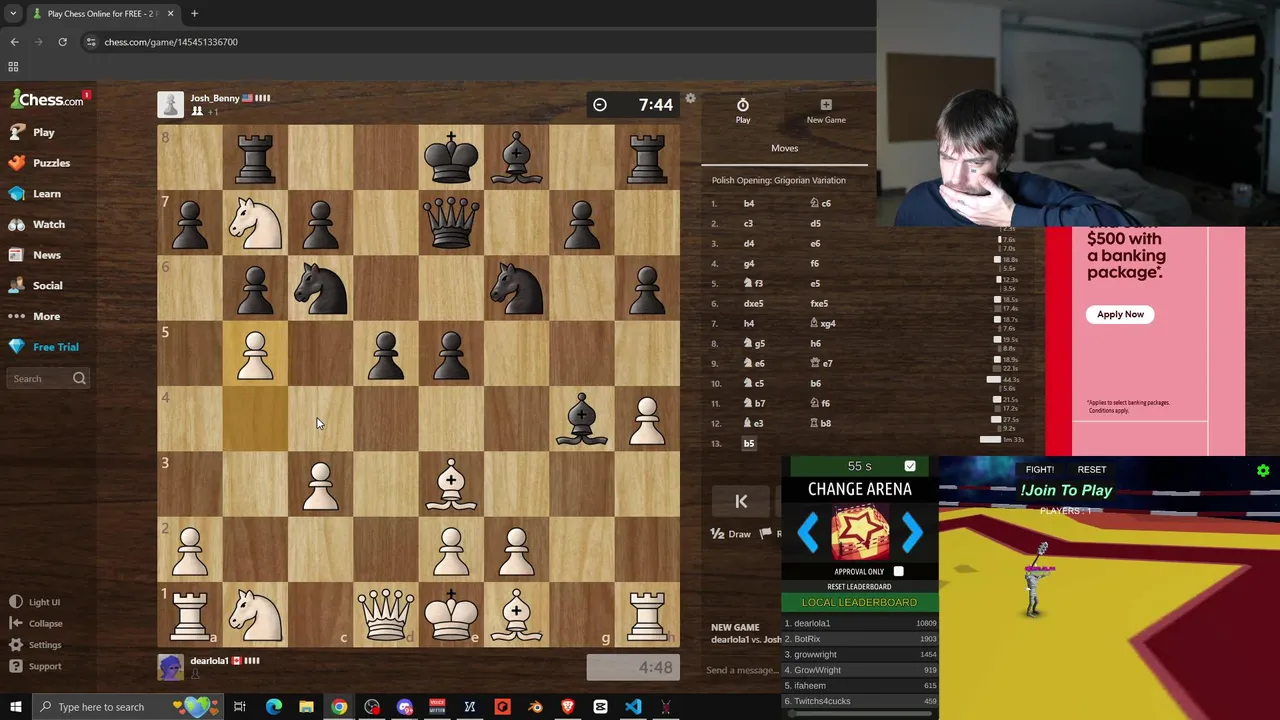The width and height of the screenshot is (1280, 720).
Task: Open the board settings gear icon
Action: pyautogui.click(x=690, y=99)
